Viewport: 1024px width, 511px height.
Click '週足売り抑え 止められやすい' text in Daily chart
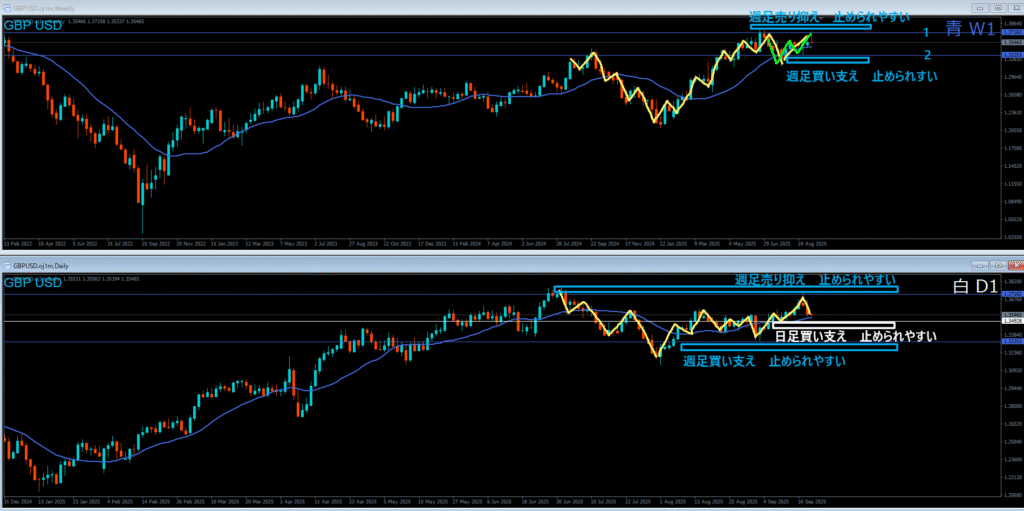(815, 280)
